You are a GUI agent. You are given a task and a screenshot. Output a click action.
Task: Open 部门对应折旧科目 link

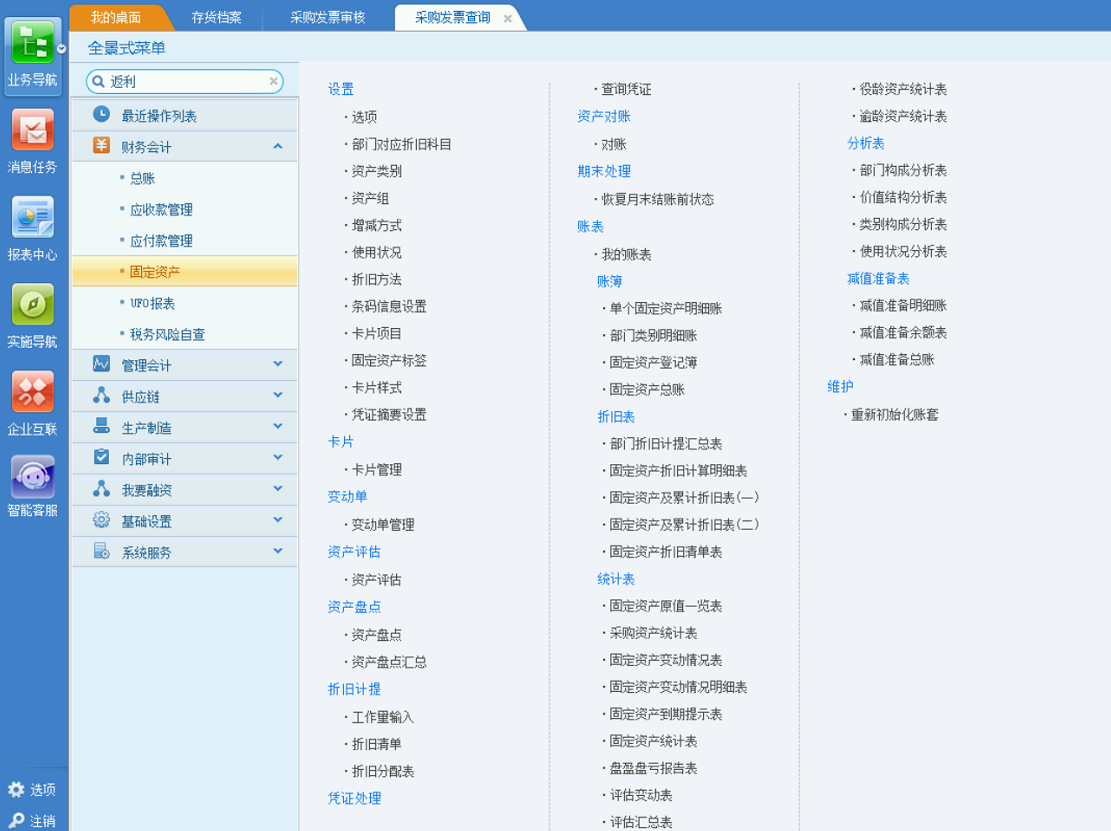pyautogui.click(x=401, y=145)
